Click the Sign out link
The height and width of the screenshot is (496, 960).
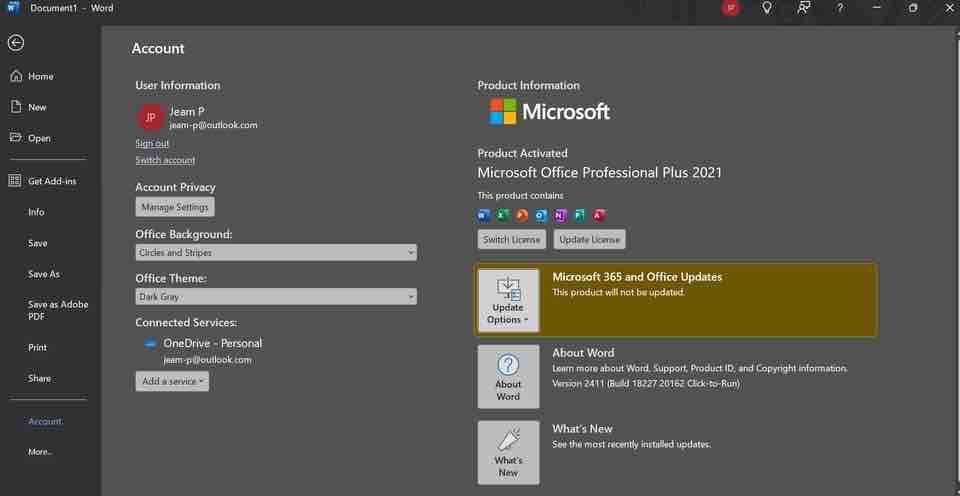(x=152, y=143)
